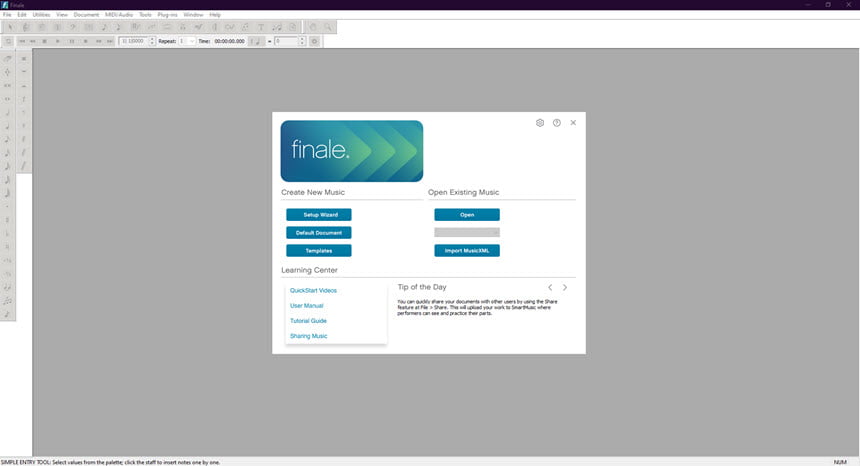
Task: Show next Tip of the Day
Action: click(x=565, y=287)
